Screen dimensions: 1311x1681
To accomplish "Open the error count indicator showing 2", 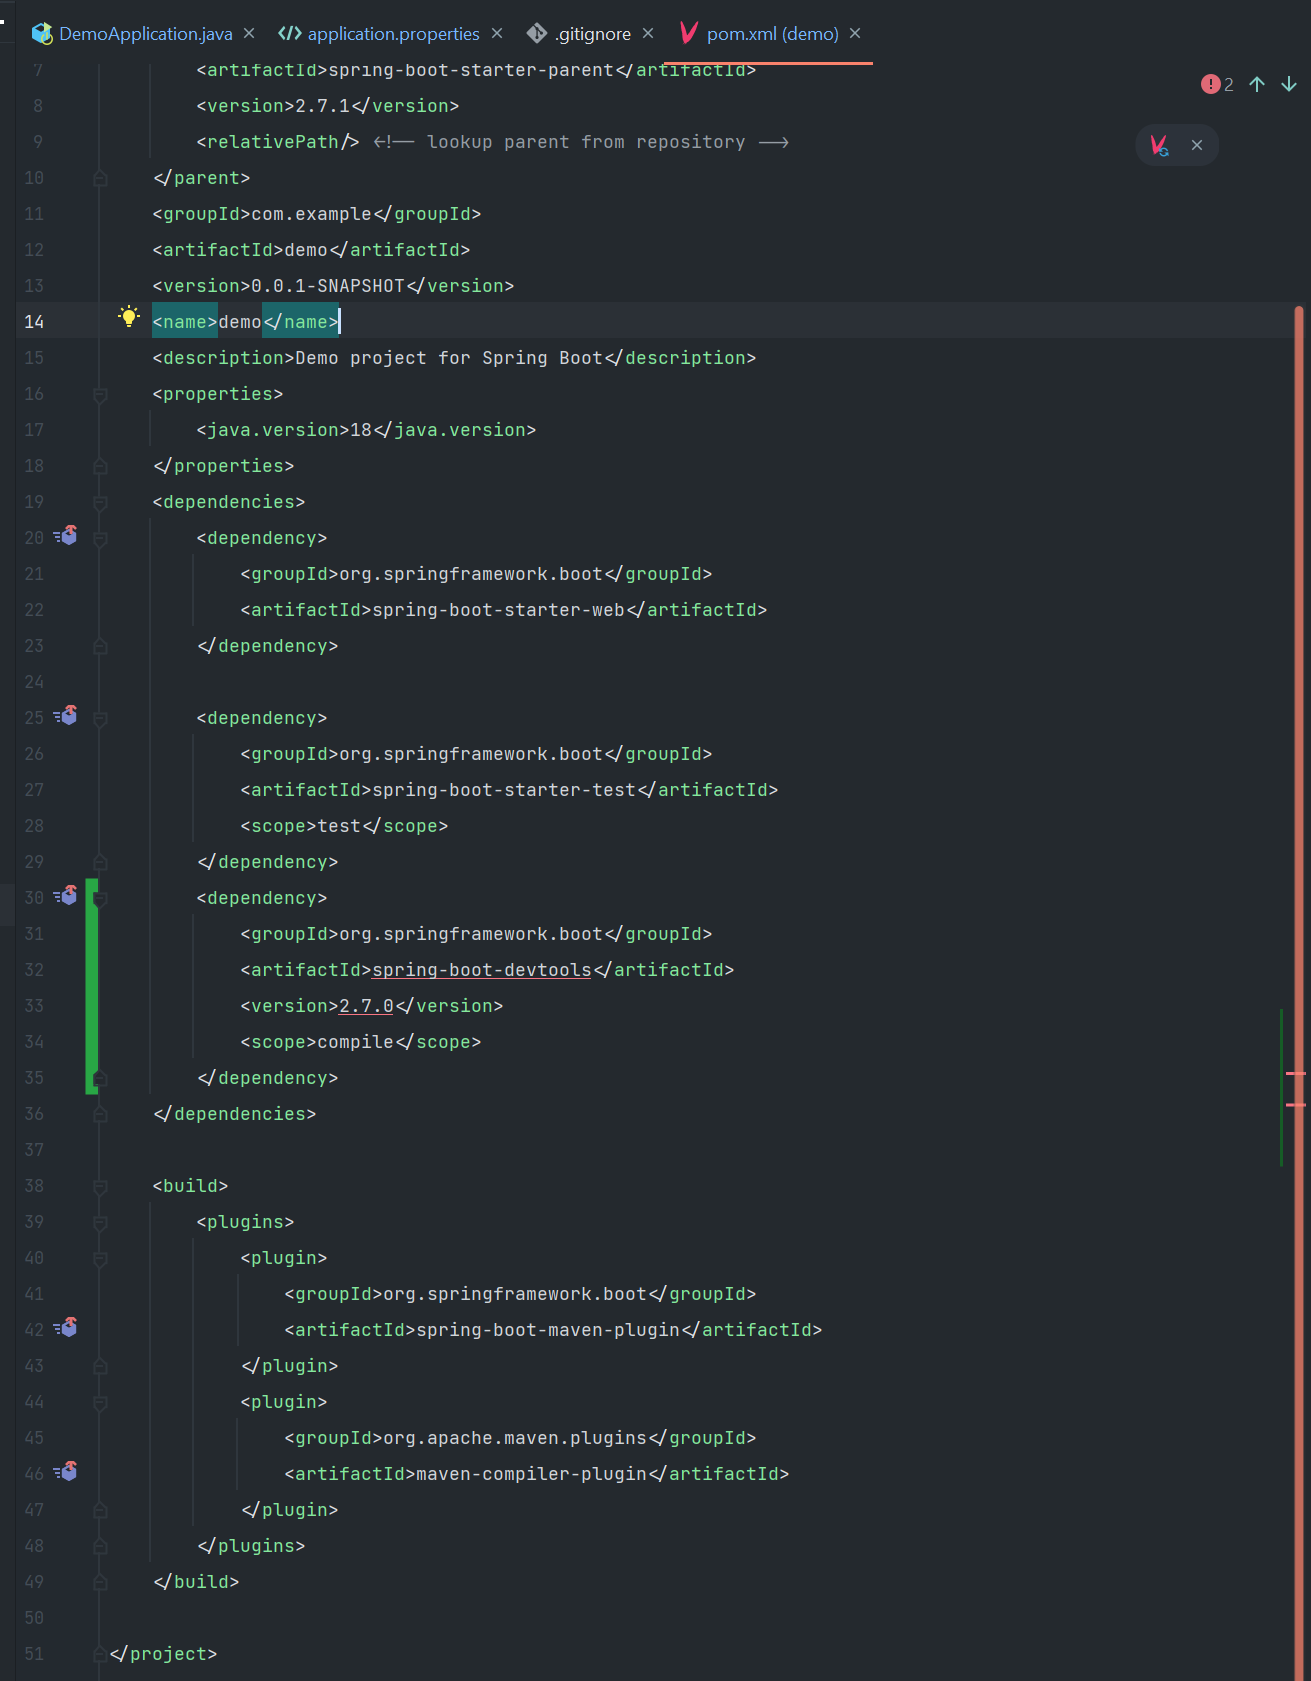I will tap(1217, 85).
